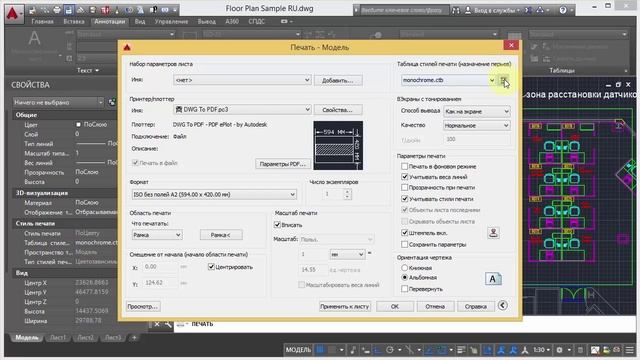This screenshot has width=640, height=360.
Task: Select Альбомная orientation
Action: [404, 278]
